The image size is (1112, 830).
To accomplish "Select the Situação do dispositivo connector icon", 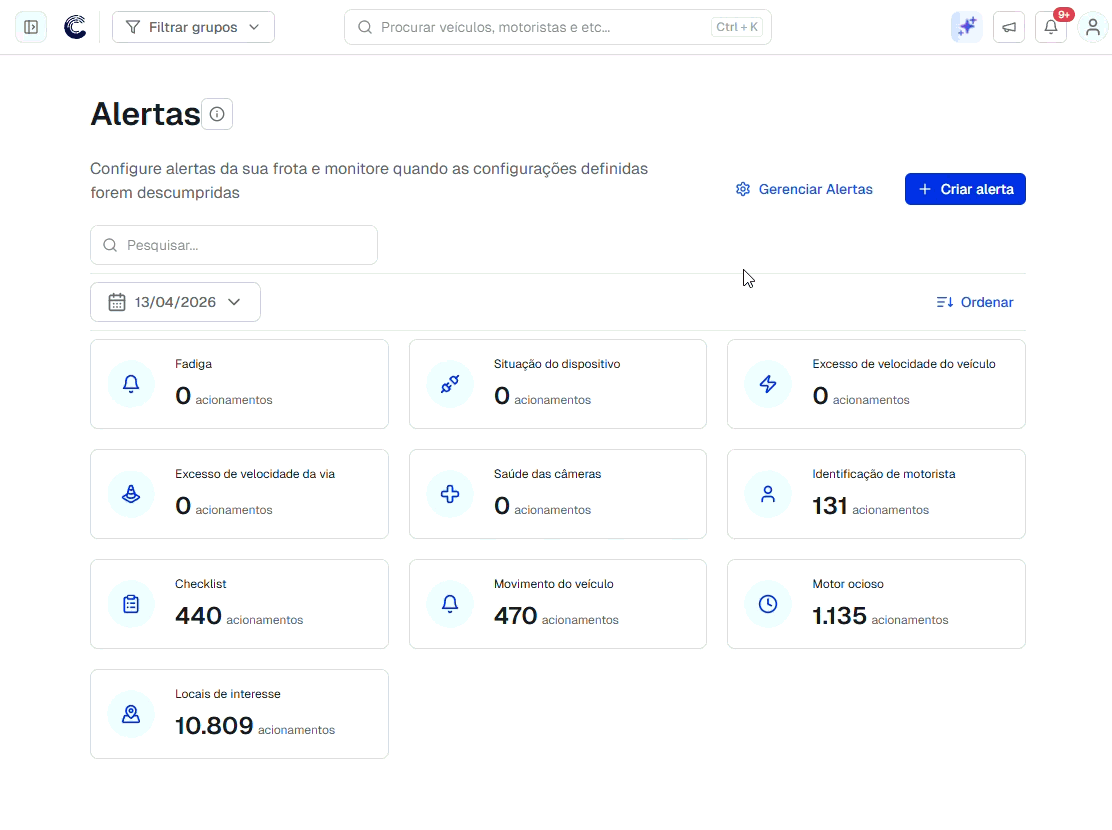I will (450, 383).
